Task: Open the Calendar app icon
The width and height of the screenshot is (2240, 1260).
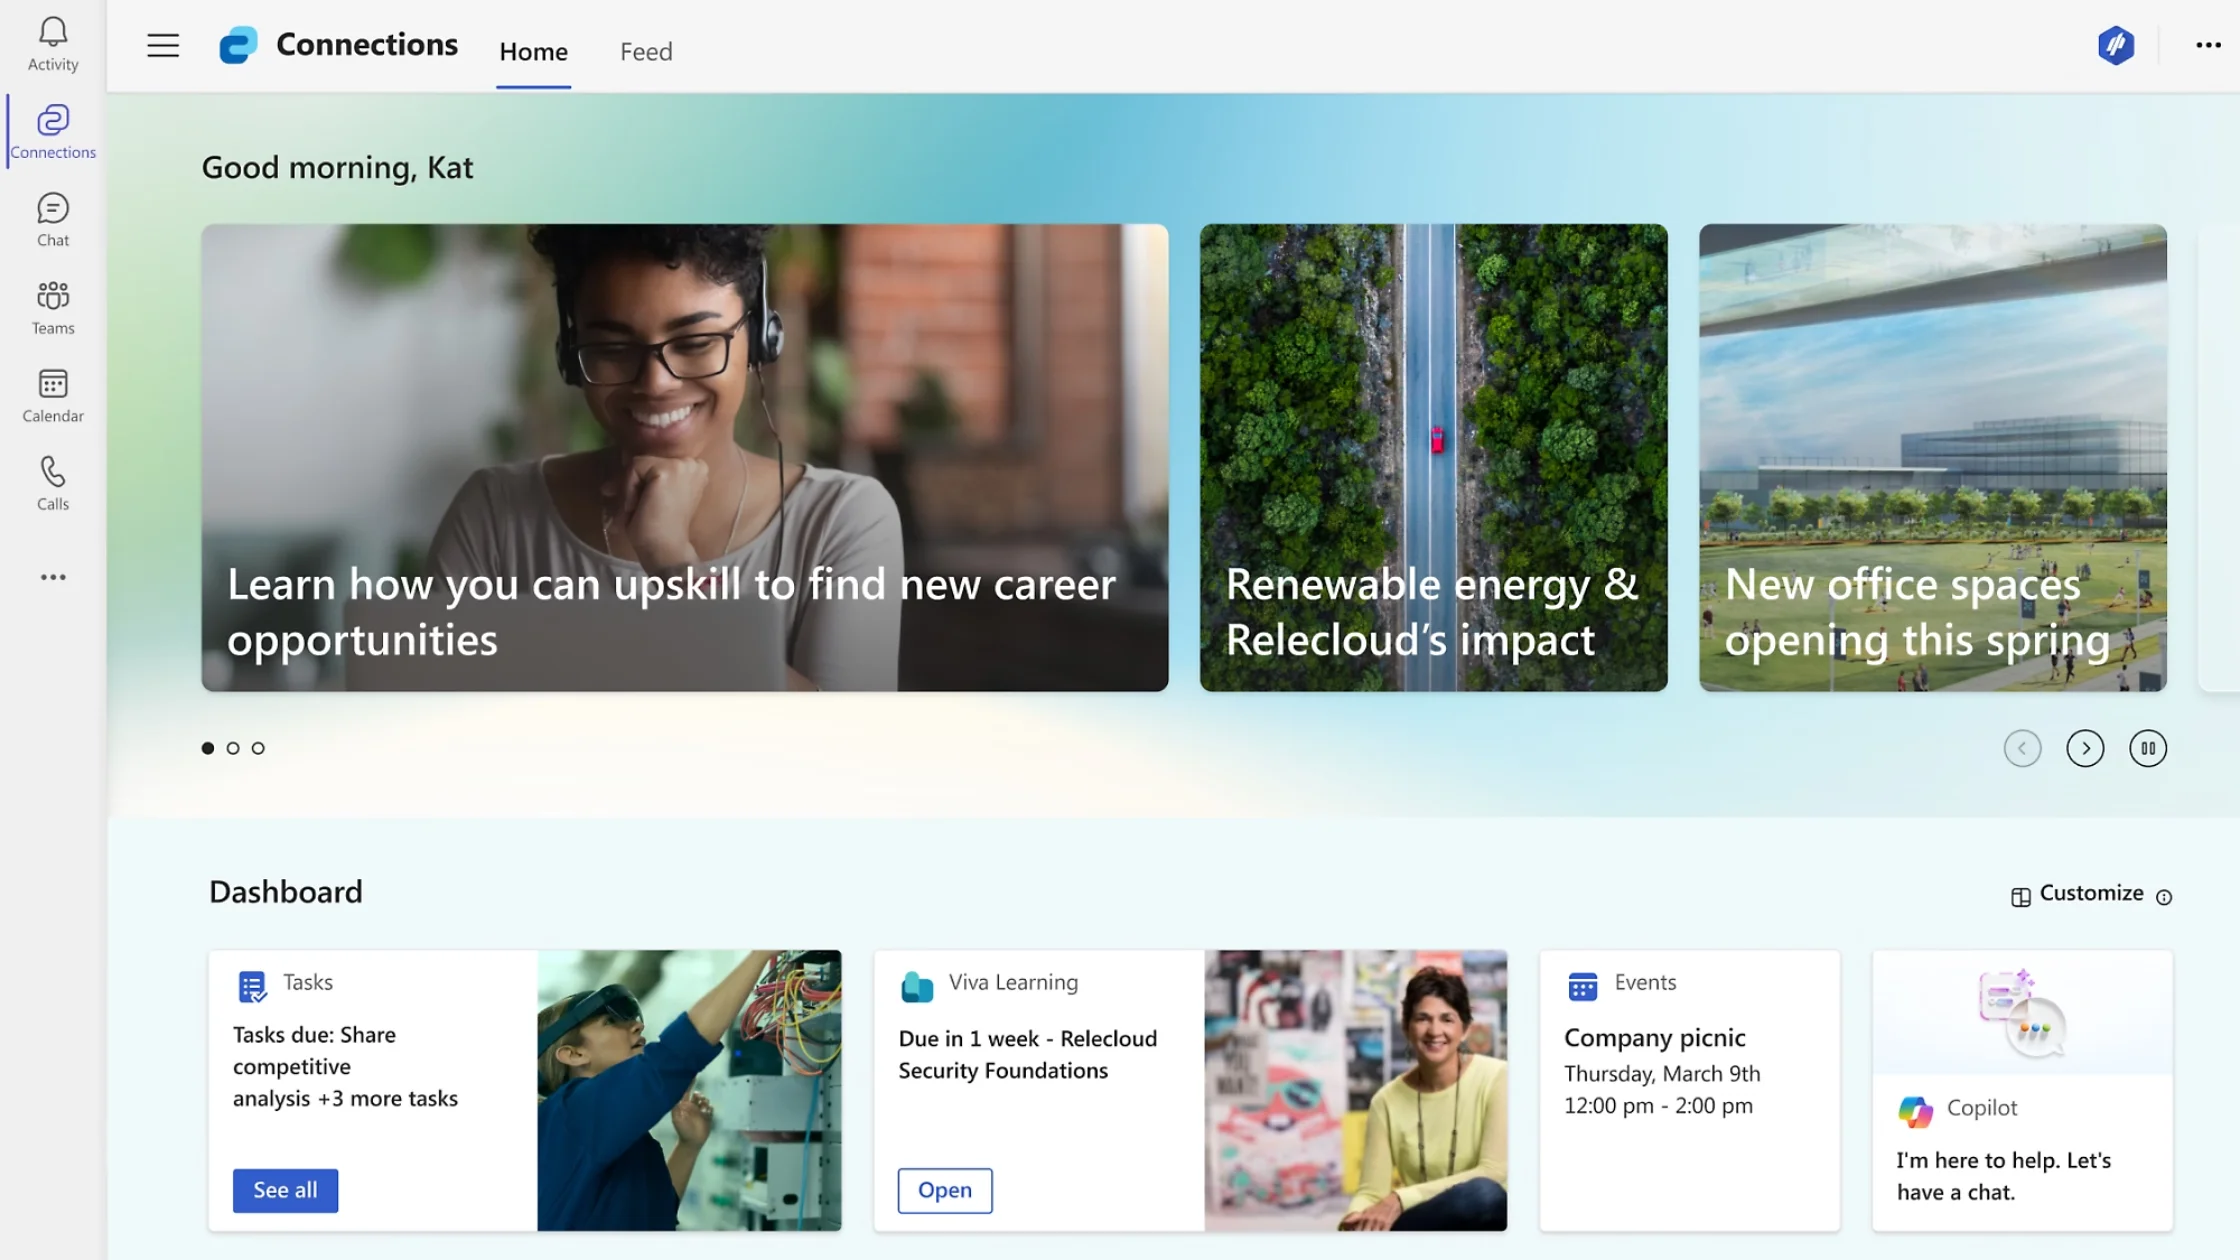Action: pos(53,395)
